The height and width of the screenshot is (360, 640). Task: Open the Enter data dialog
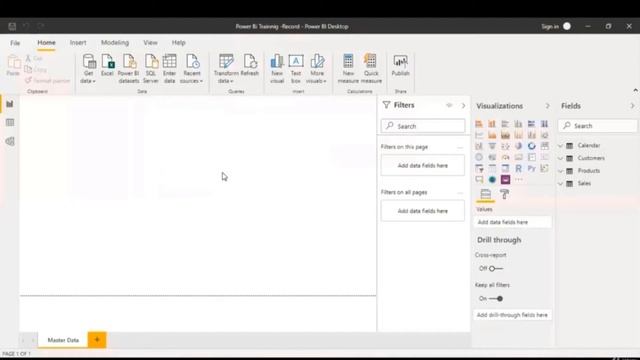coord(169,69)
